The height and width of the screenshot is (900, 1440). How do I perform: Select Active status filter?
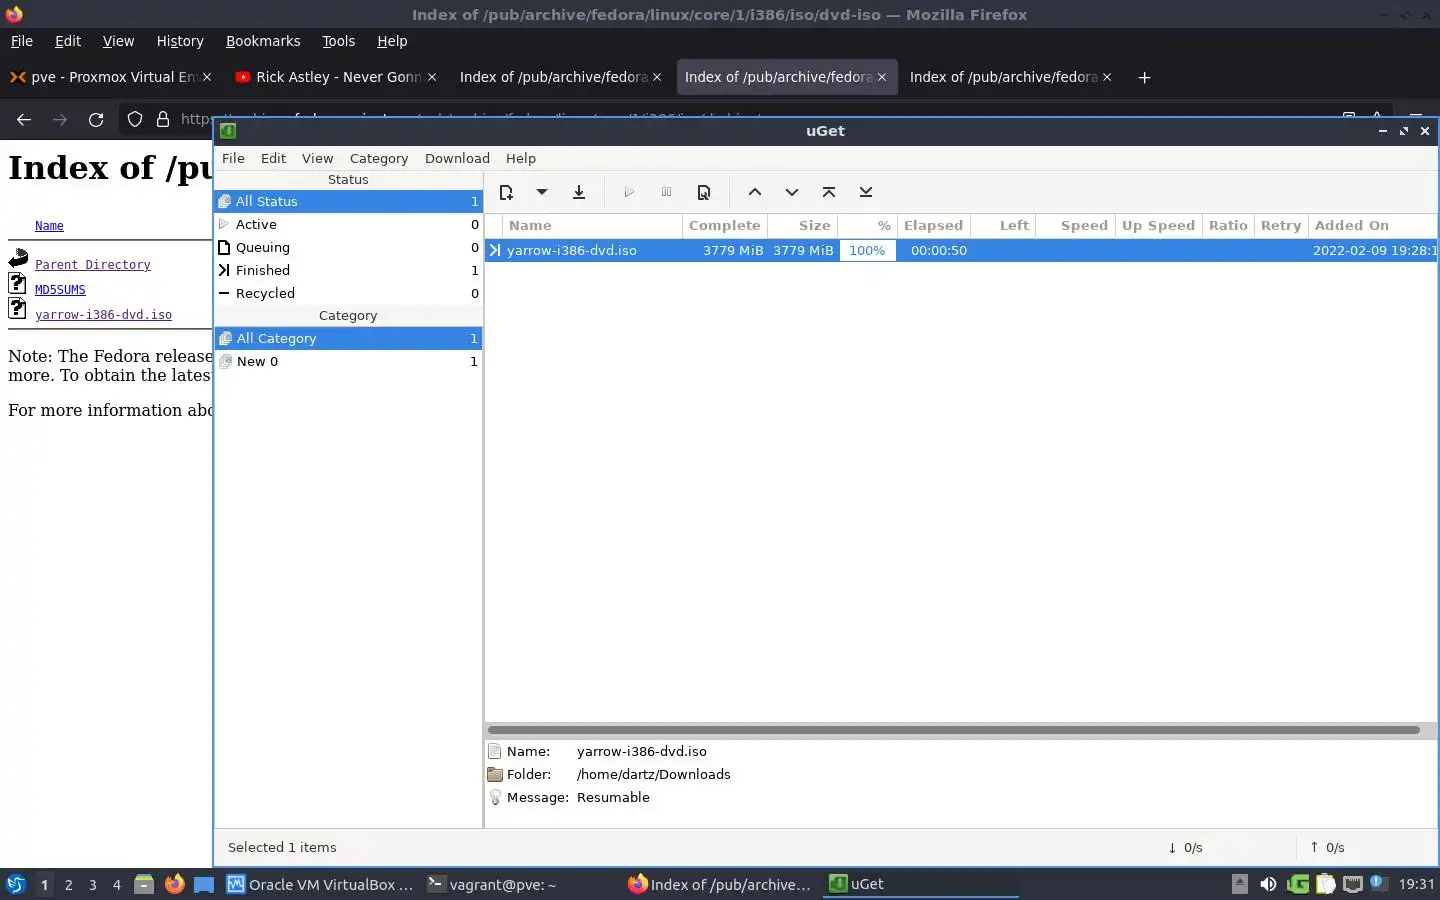click(x=348, y=224)
